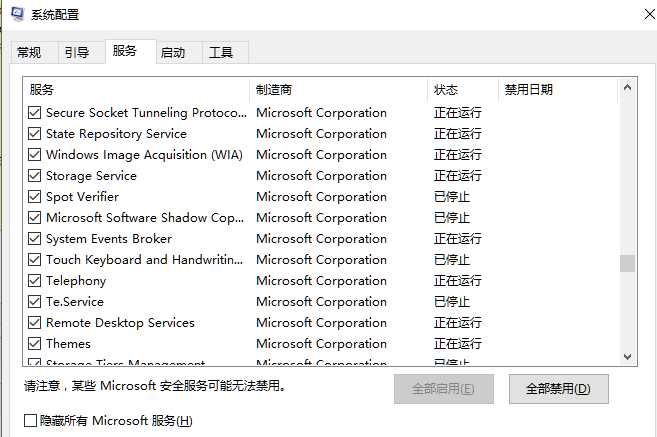Viewport: 657px width, 437px height.
Task: Open the 引导 tab
Action: pyautogui.click(x=77, y=52)
